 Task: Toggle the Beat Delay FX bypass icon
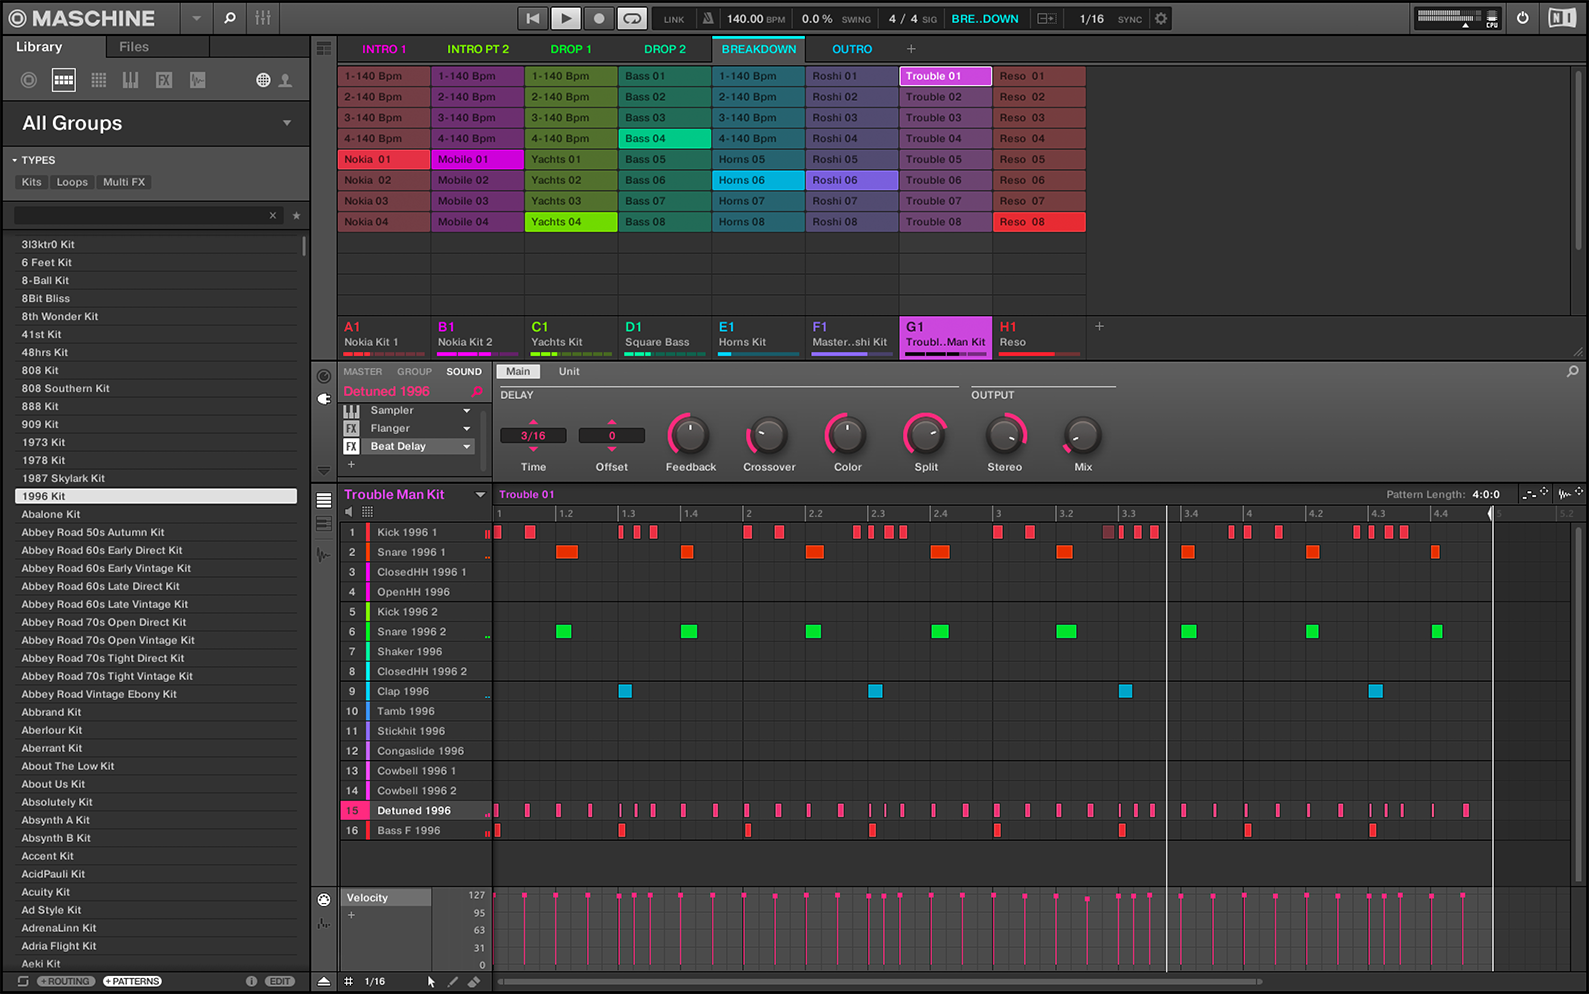tap(351, 446)
